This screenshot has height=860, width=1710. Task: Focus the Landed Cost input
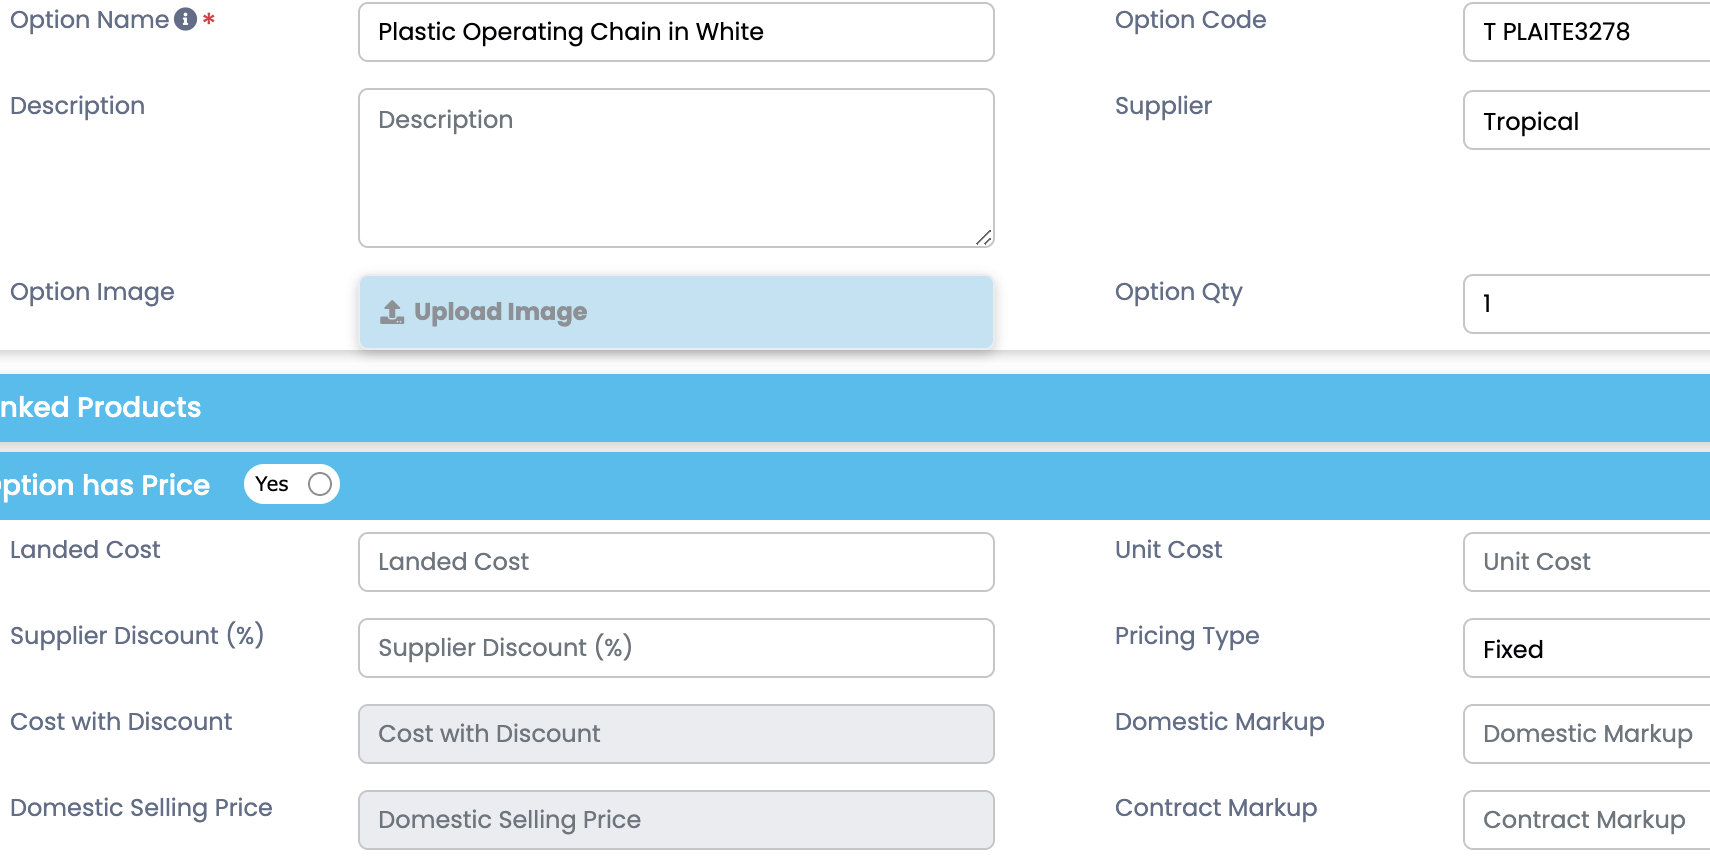pyautogui.click(x=676, y=562)
